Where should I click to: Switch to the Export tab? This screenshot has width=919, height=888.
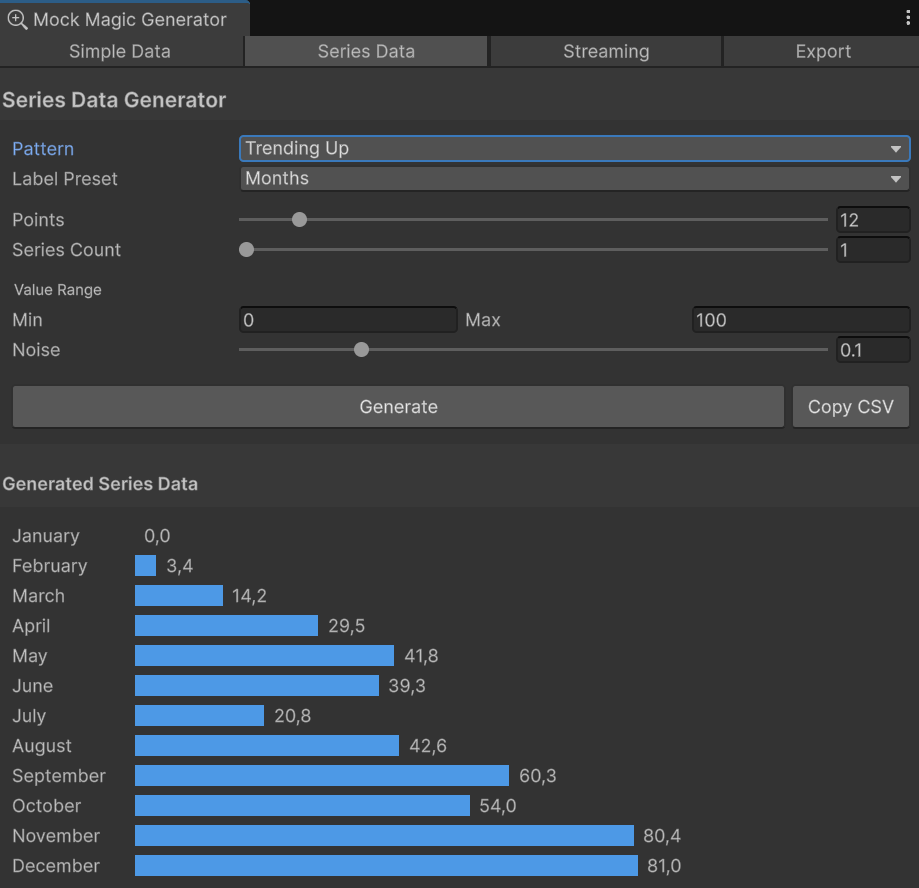click(822, 52)
